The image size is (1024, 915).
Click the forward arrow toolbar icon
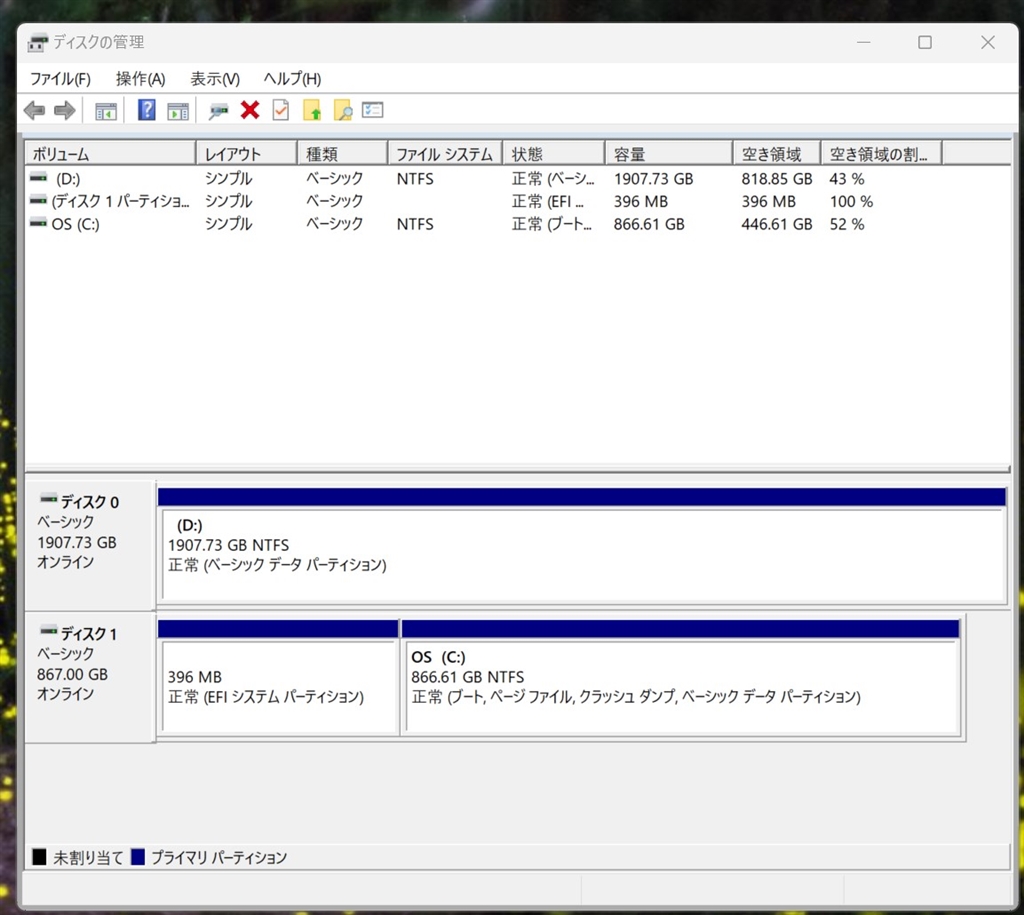pyautogui.click(x=65, y=111)
